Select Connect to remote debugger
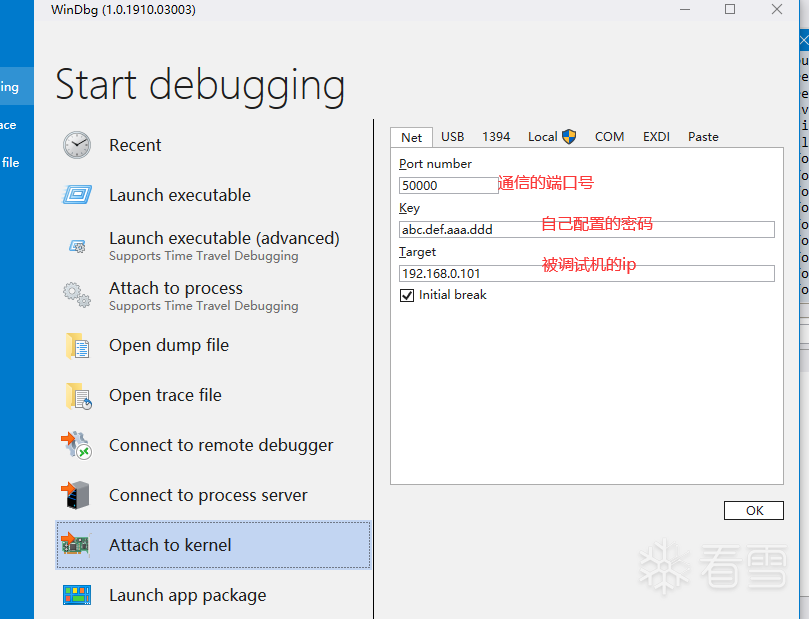Screen dimensions: 809x619 click(213, 445)
